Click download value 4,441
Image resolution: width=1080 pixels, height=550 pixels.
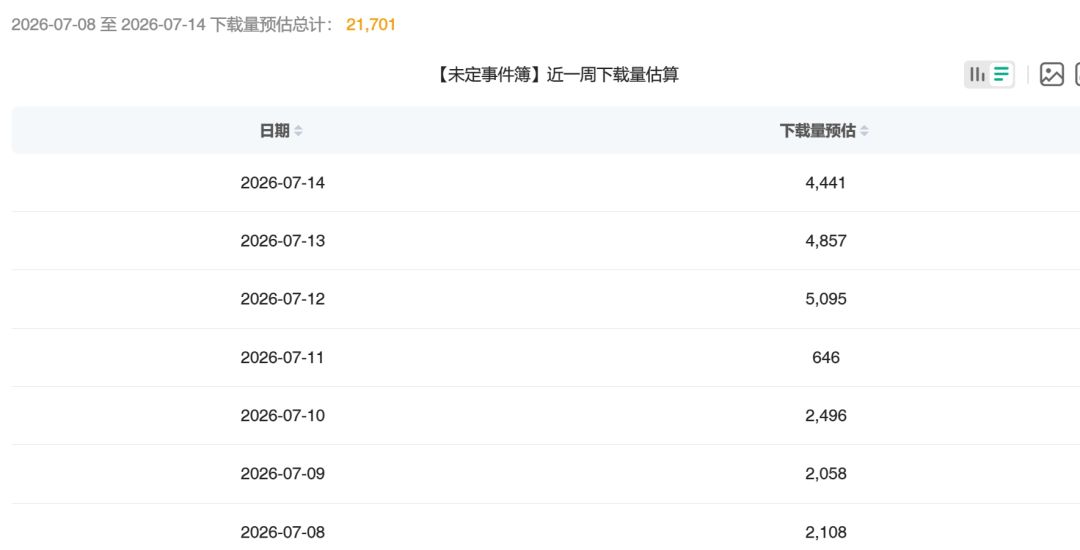(x=825, y=183)
